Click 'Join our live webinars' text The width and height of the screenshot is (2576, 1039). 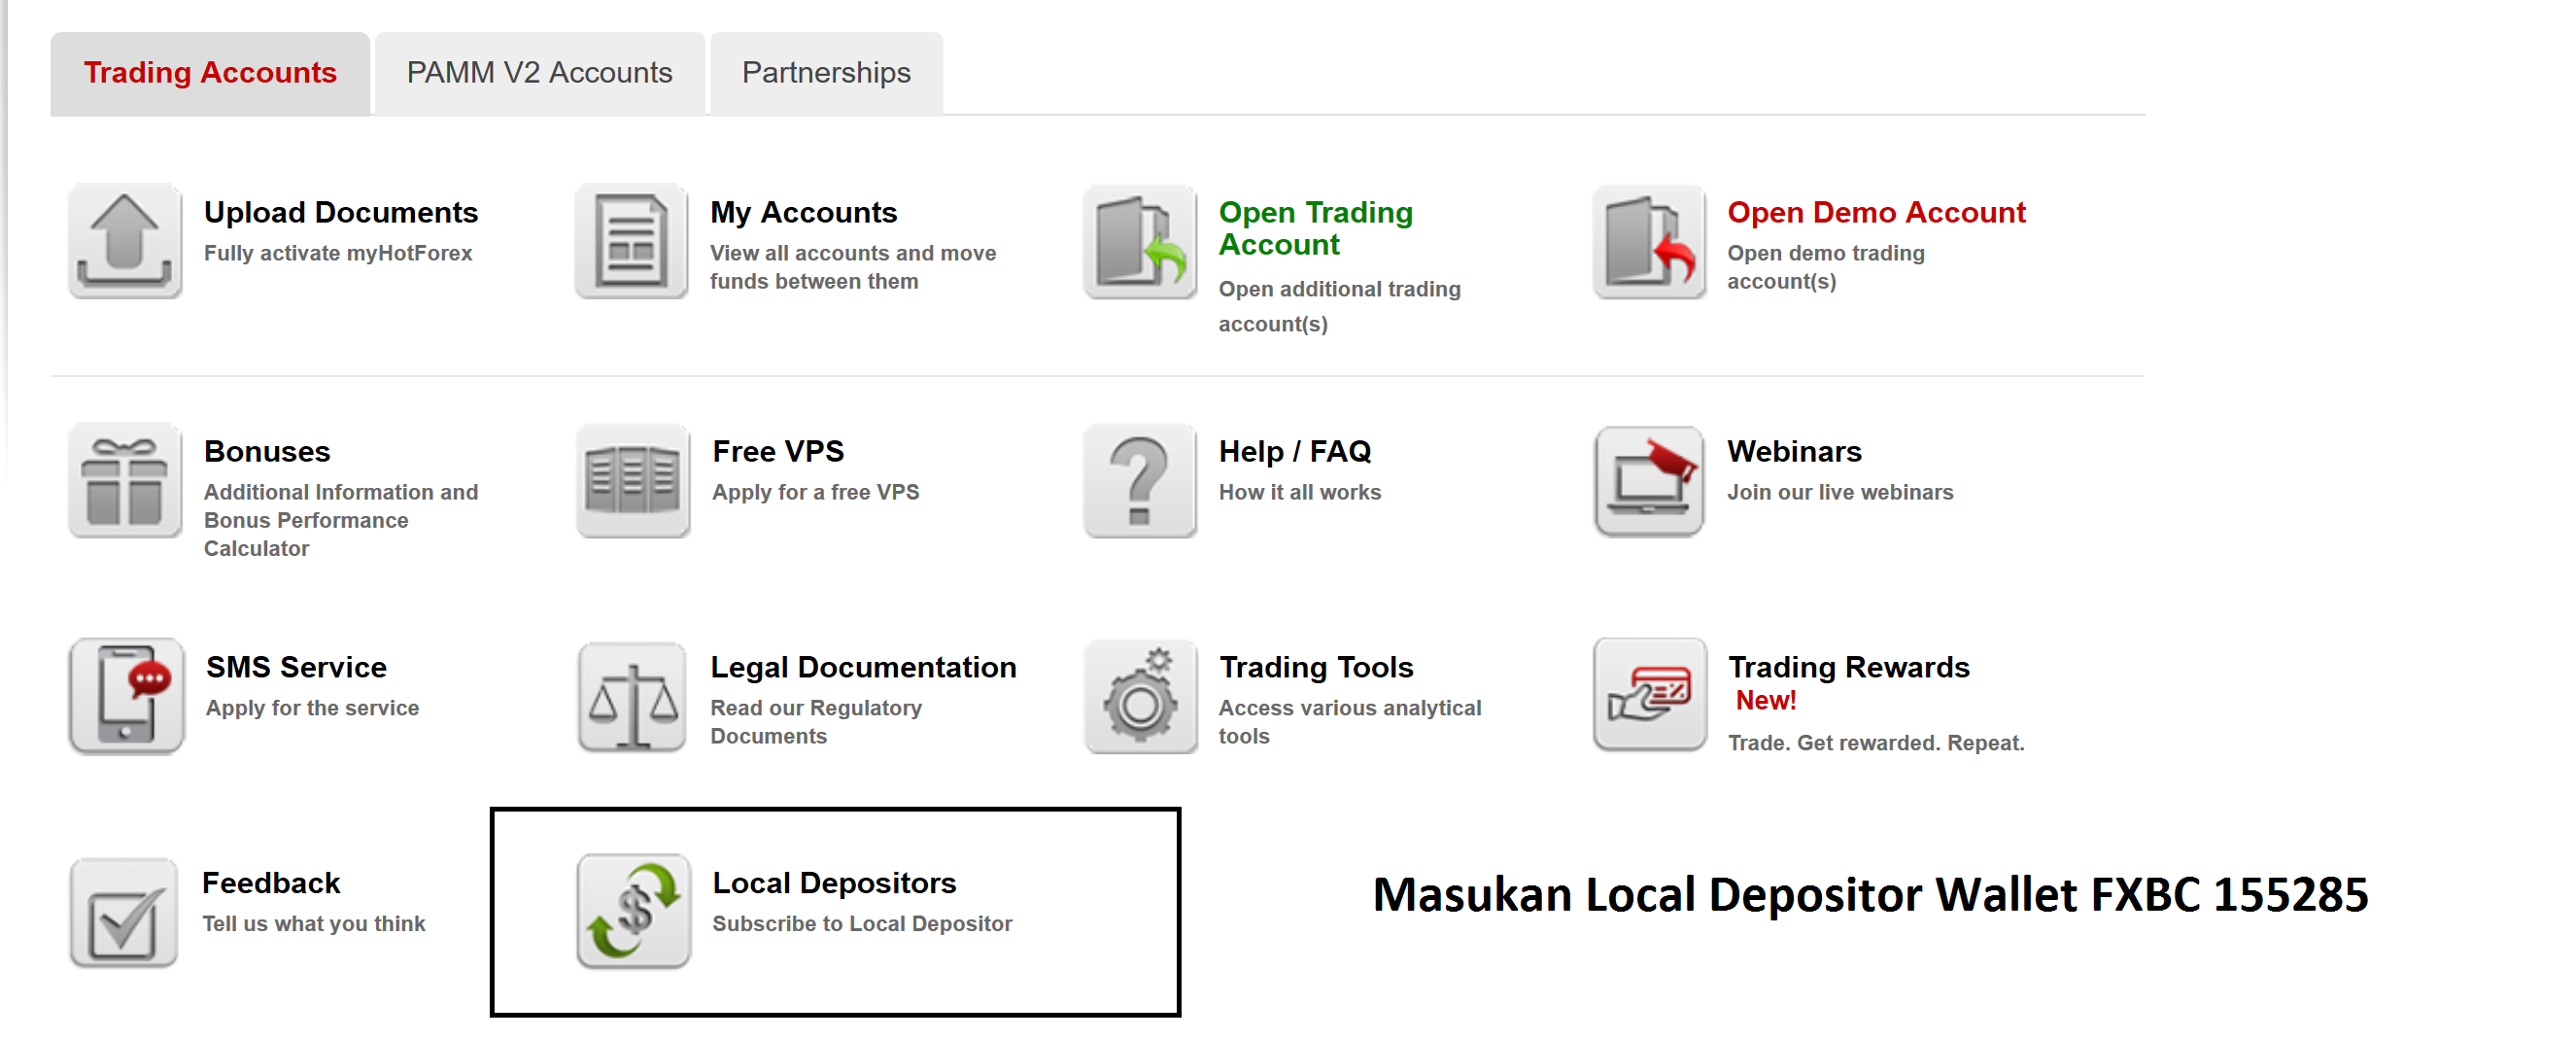(1840, 492)
